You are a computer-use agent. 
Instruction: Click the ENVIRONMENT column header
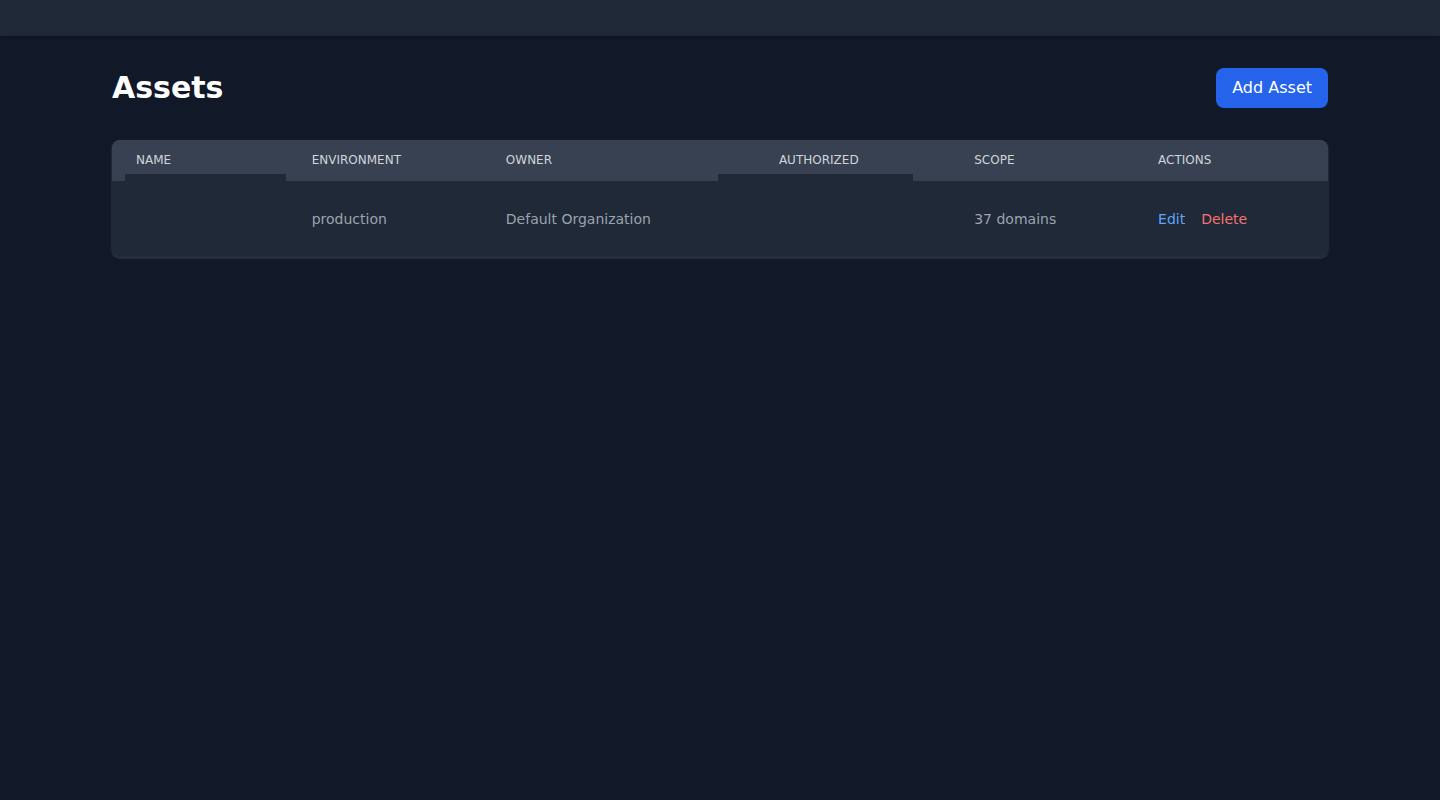[356, 160]
